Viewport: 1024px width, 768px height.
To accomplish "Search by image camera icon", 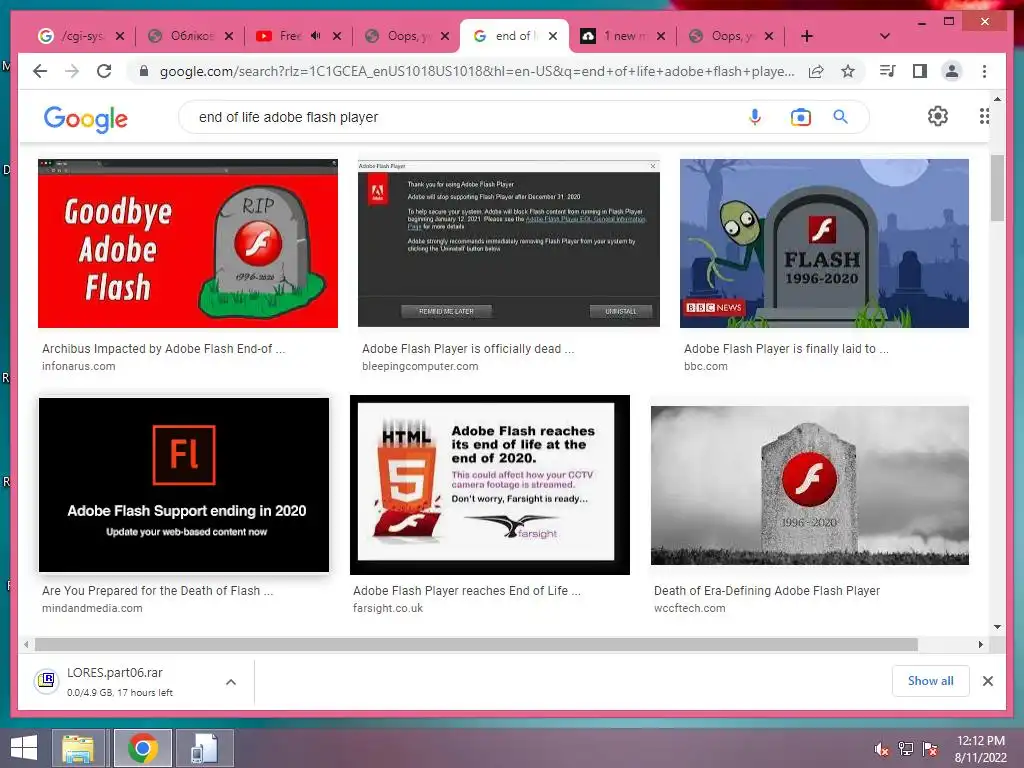I will tap(801, 117).
